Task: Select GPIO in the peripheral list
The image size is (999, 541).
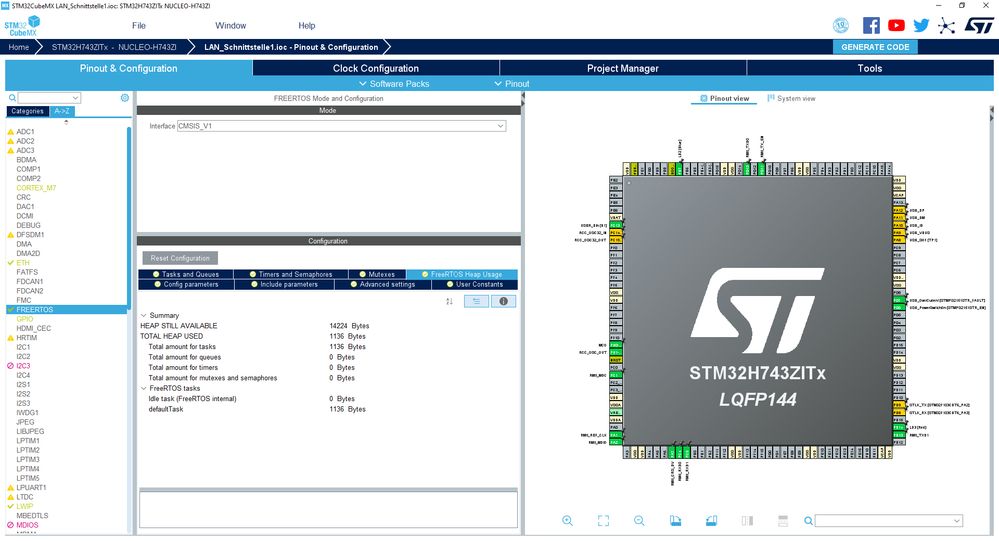Action: pos(24,319)
